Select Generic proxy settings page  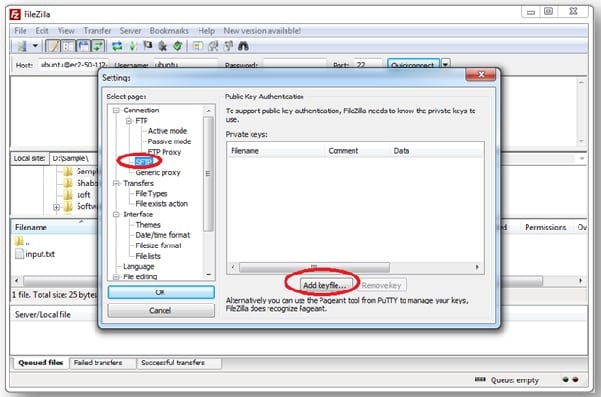(x=158, y=172)
